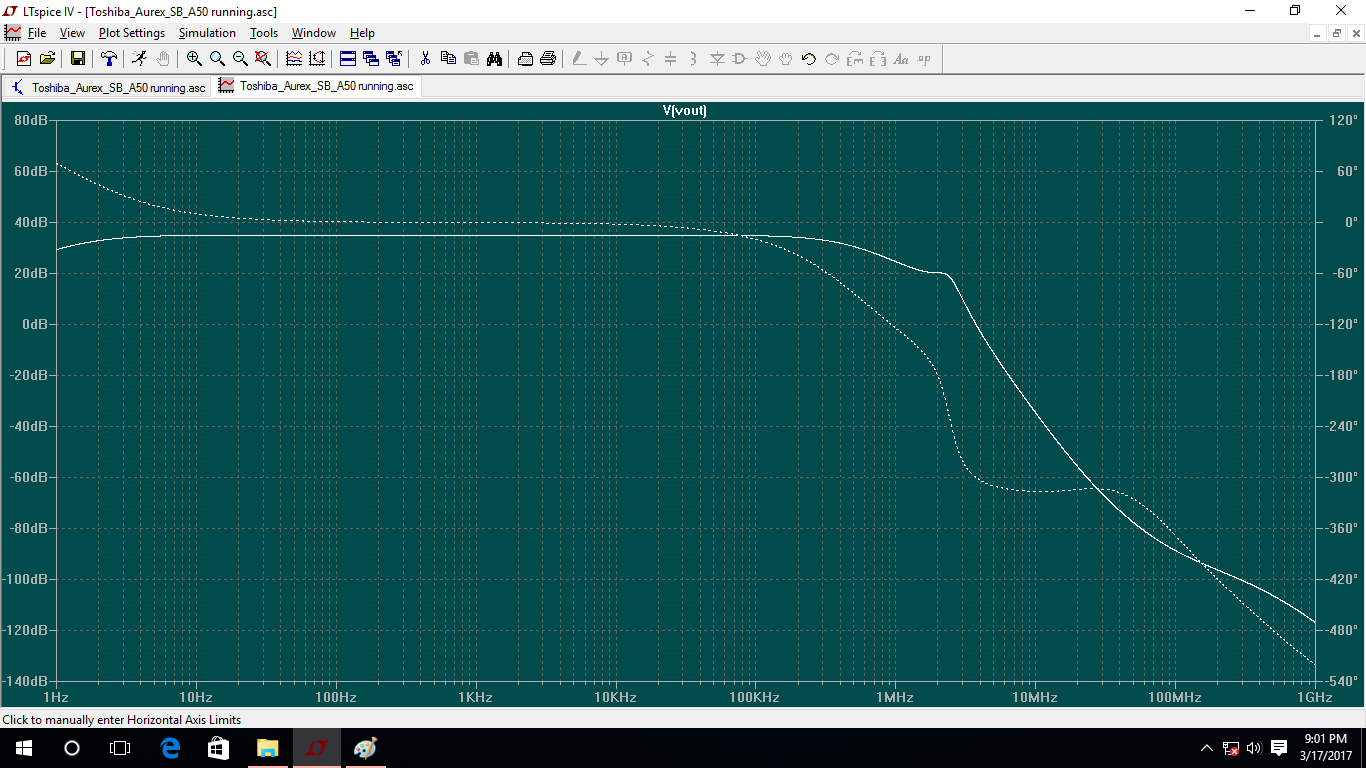Click the Print printer icon
This screenshot has height=768, width=1366.
548,59
